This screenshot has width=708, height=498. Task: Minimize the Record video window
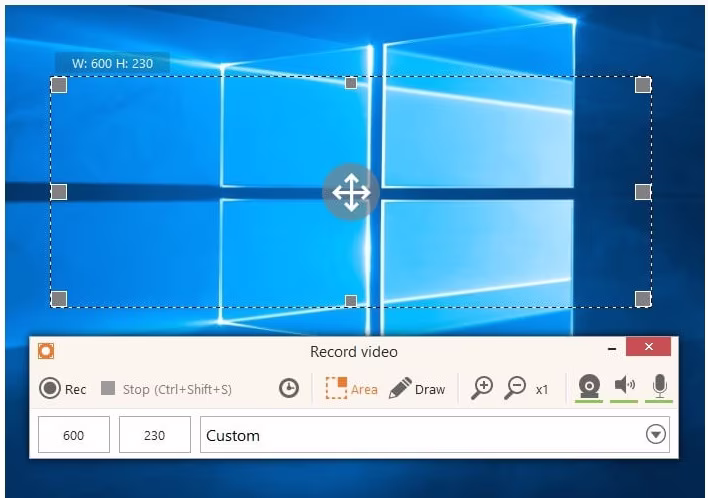tap(612, 348)
